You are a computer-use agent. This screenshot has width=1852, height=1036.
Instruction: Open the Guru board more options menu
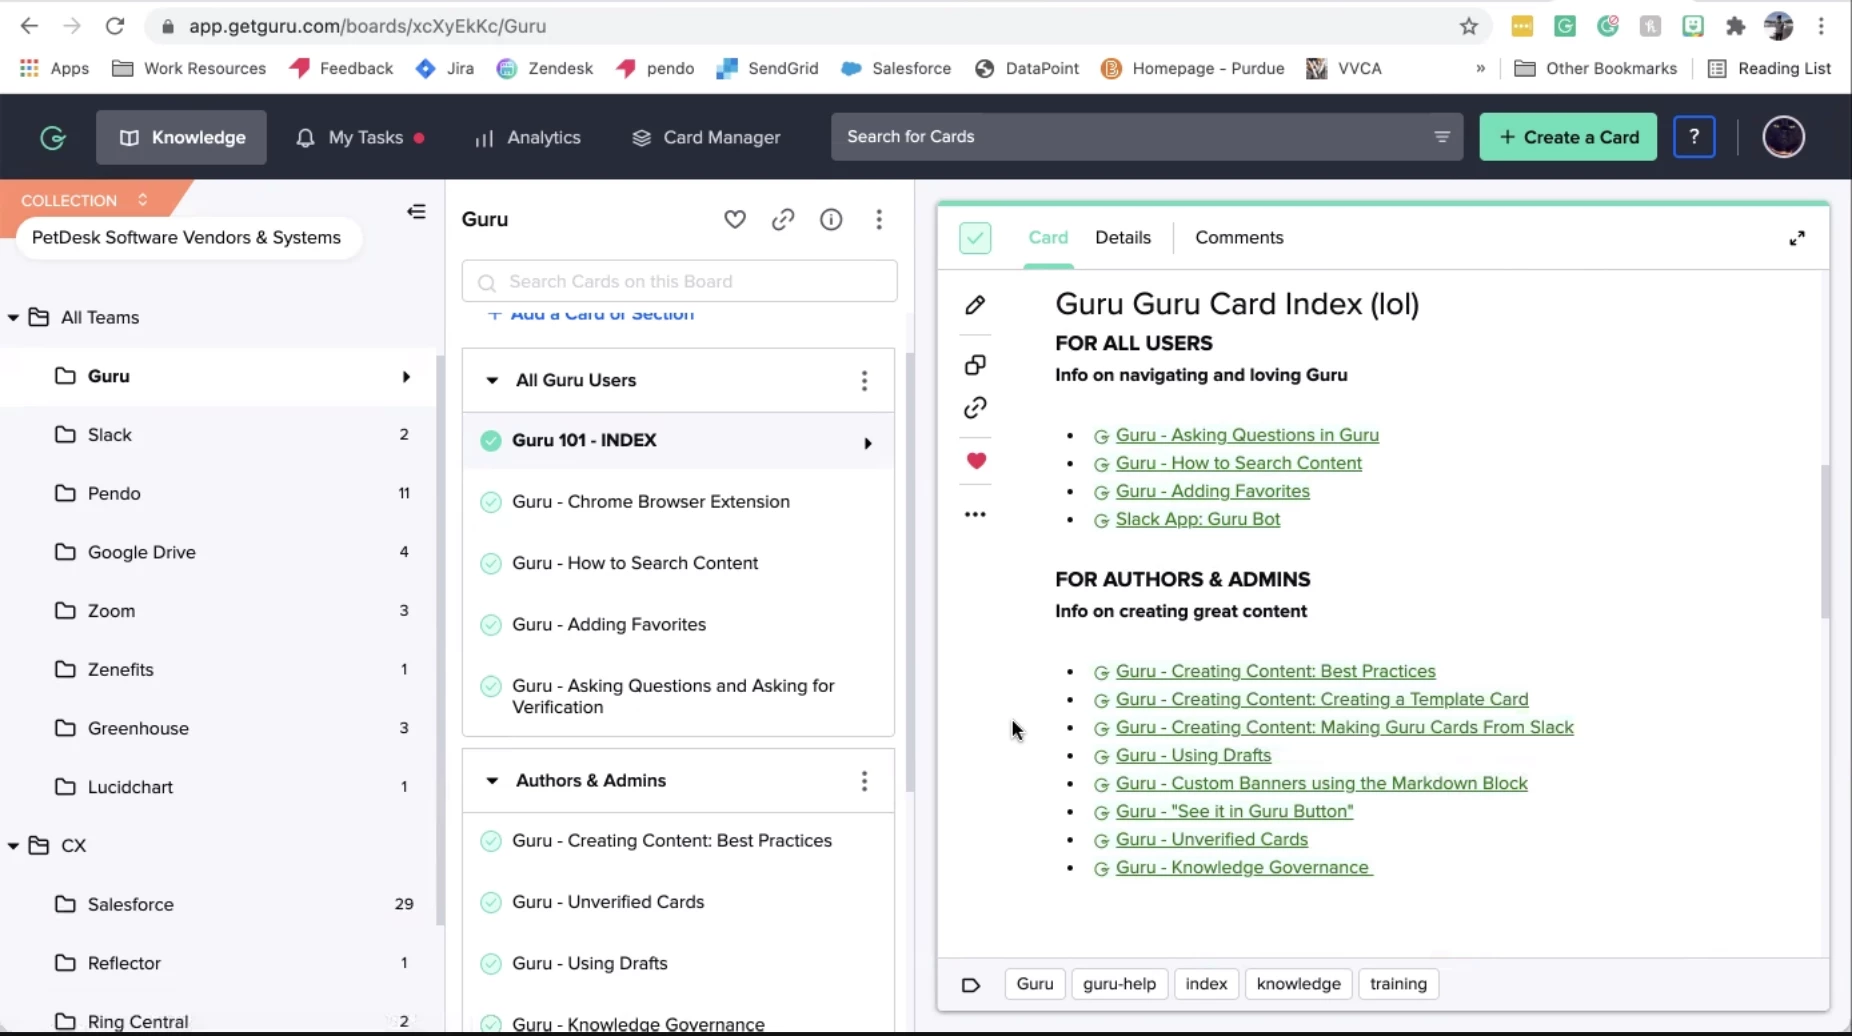(879, 219)
